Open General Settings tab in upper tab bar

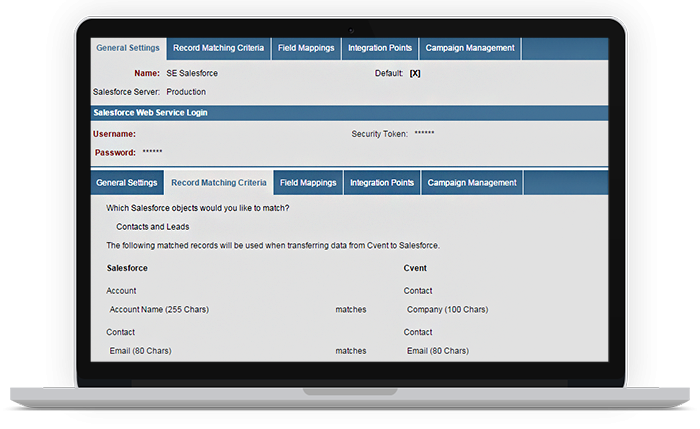[x=128, y=48]
